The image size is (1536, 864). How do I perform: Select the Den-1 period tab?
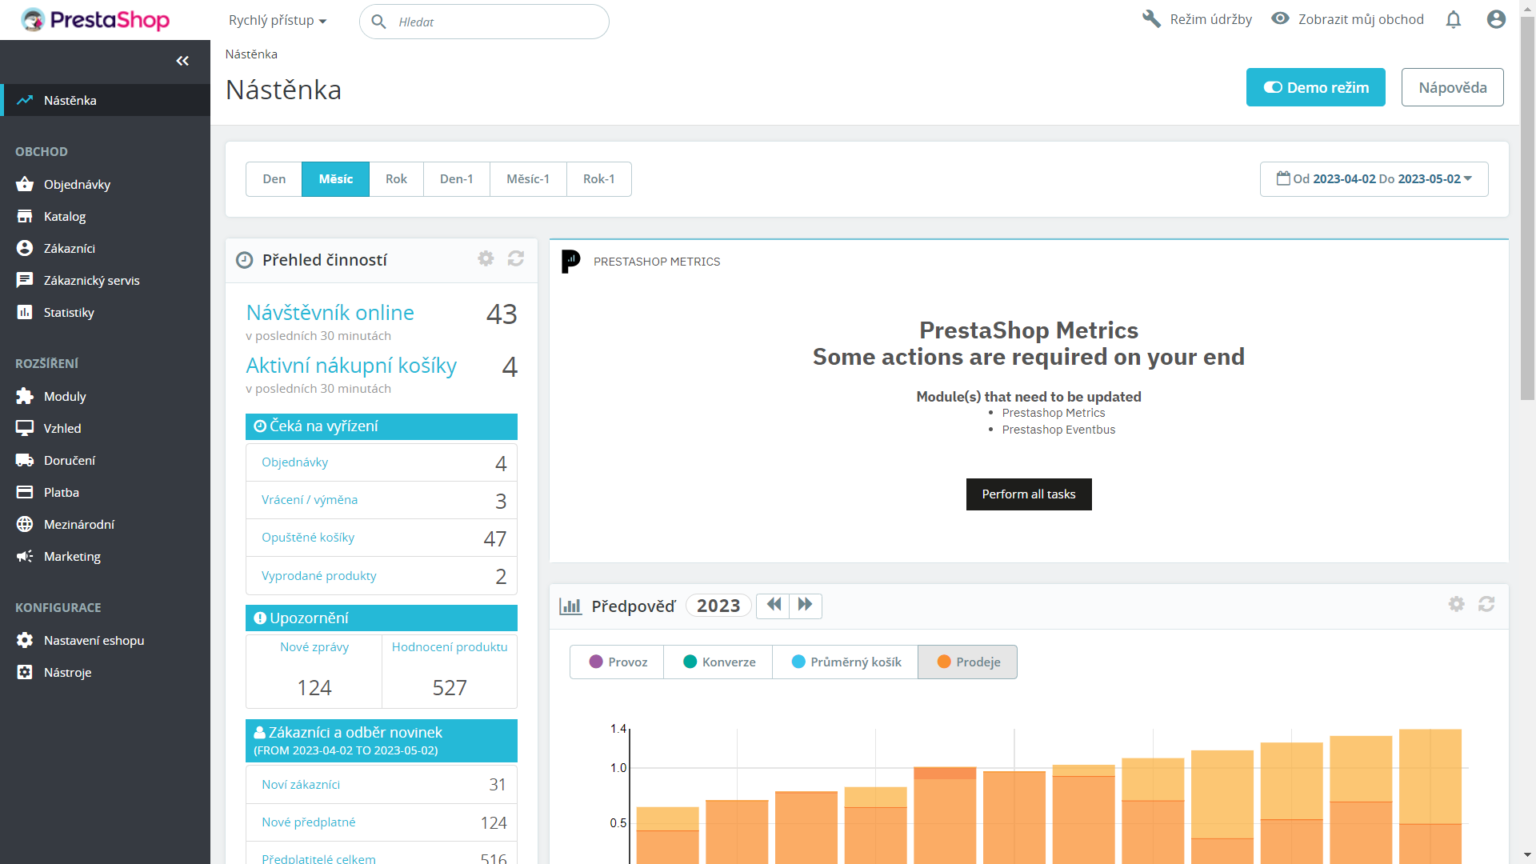[457, 179]
